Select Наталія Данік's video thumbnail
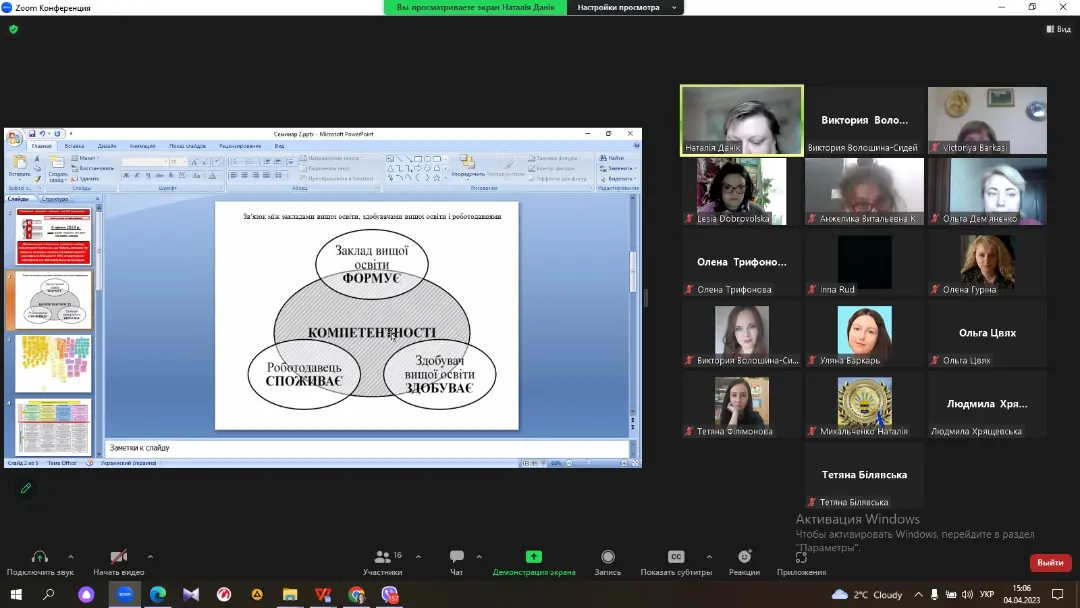Screen dimensions: 1080x608 click(741, 120)
